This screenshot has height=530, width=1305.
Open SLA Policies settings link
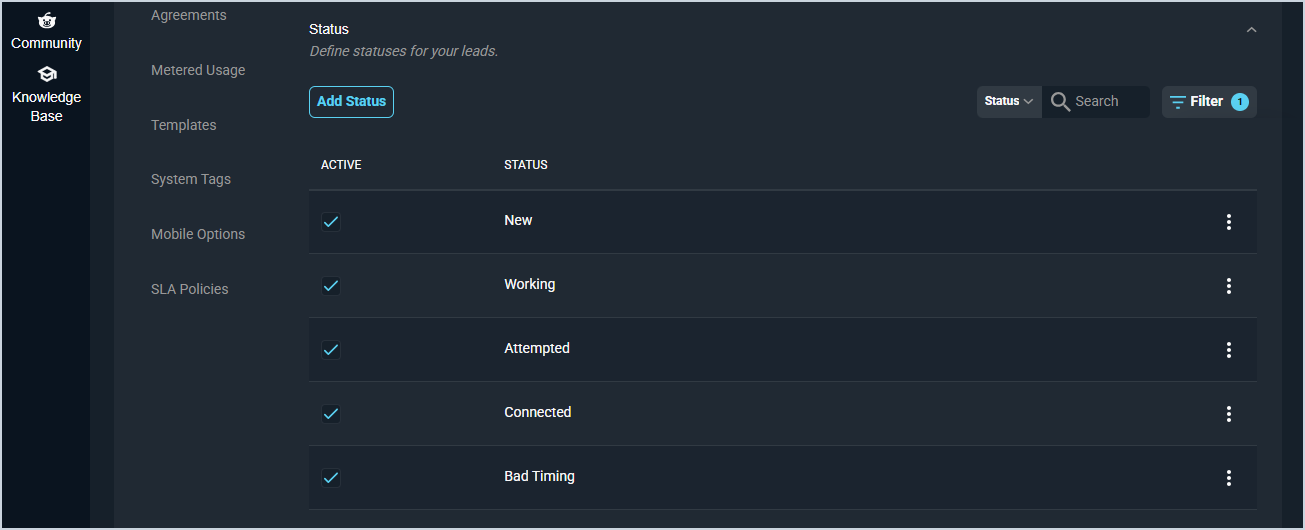[x=190, y=289]
